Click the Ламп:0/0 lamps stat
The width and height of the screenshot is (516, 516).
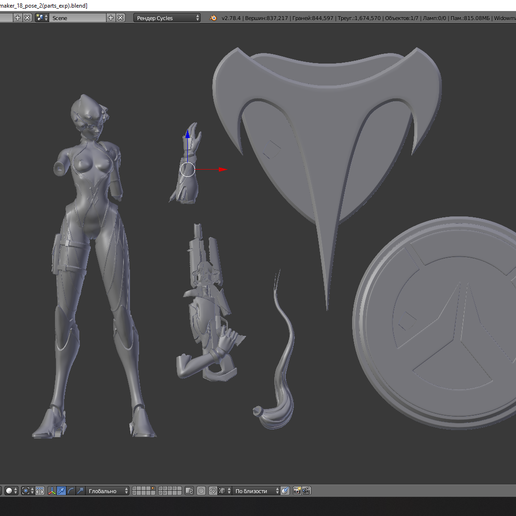[x=434, y=18]
